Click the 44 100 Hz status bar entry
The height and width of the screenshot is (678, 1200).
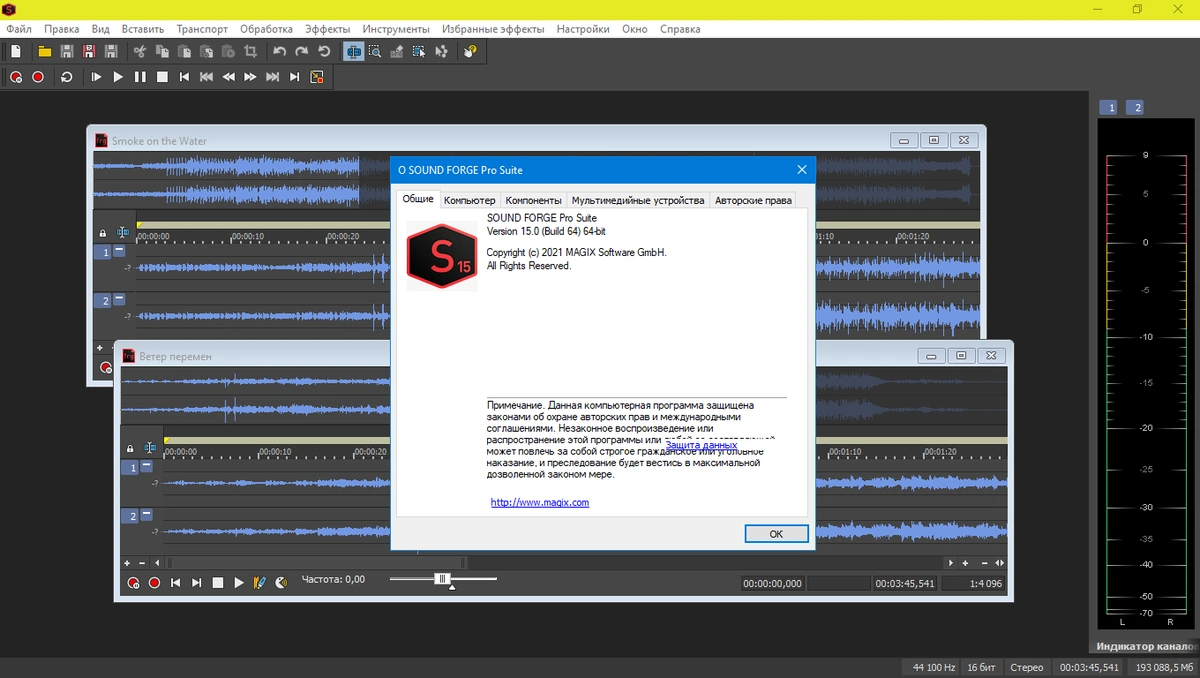934,667
